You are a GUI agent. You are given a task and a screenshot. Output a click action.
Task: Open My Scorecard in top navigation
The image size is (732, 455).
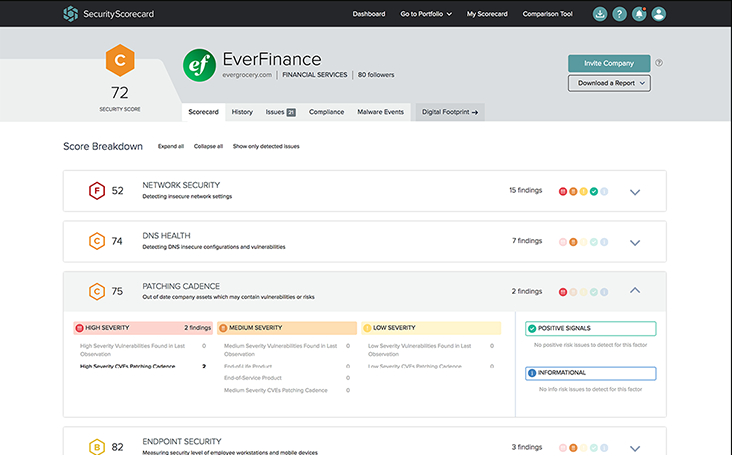487,14
